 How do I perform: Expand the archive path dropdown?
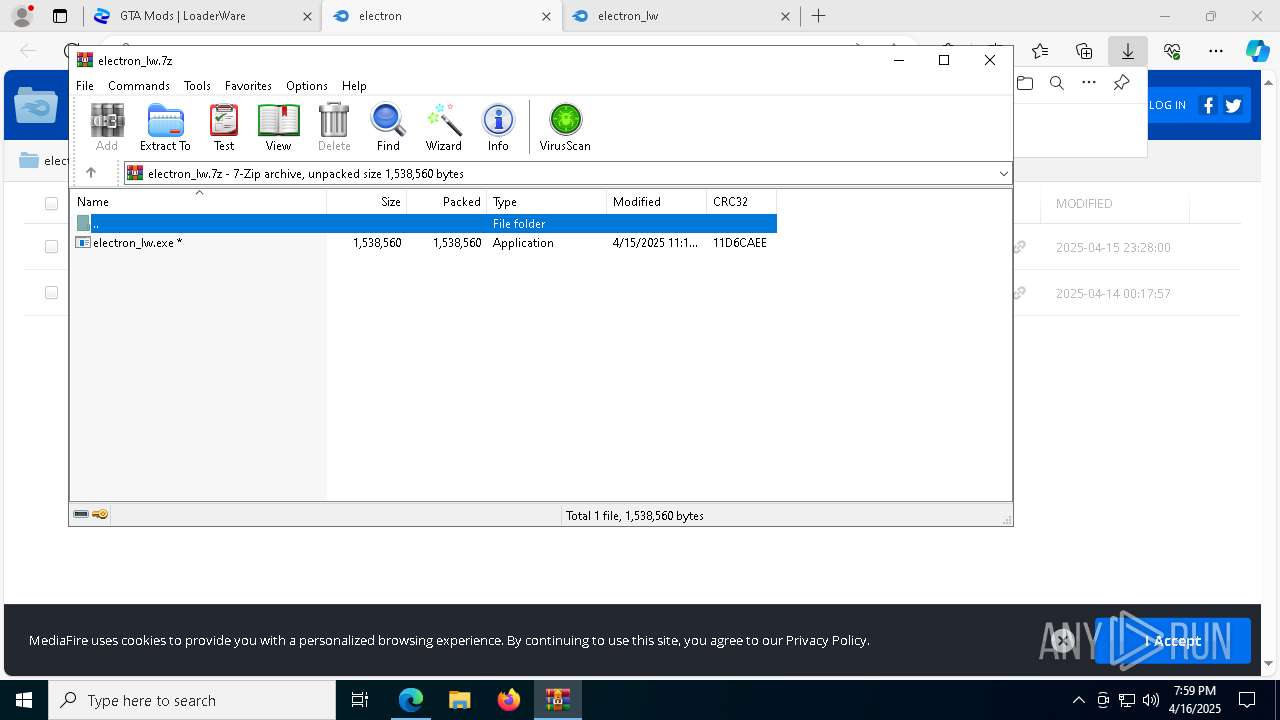click(x=1003, y=173)
